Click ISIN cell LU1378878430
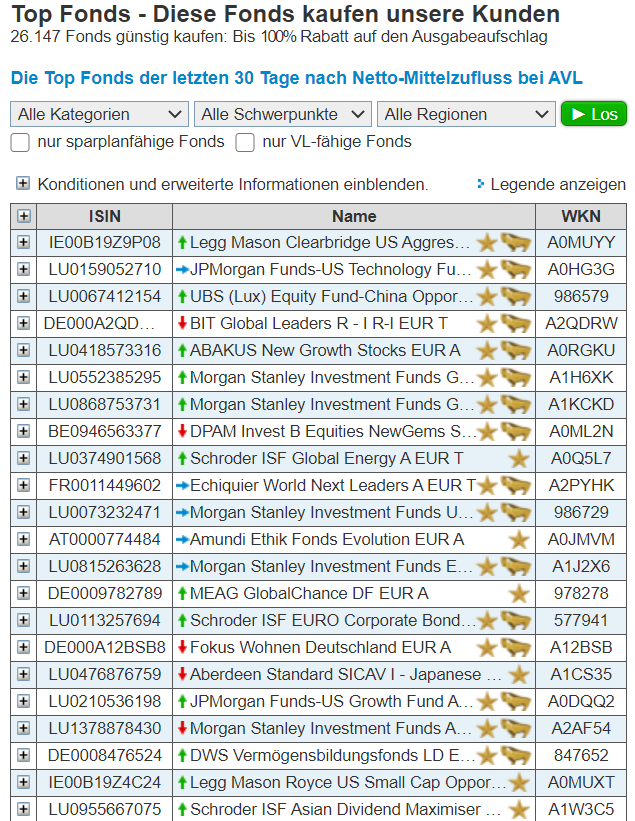 point(105,728)
